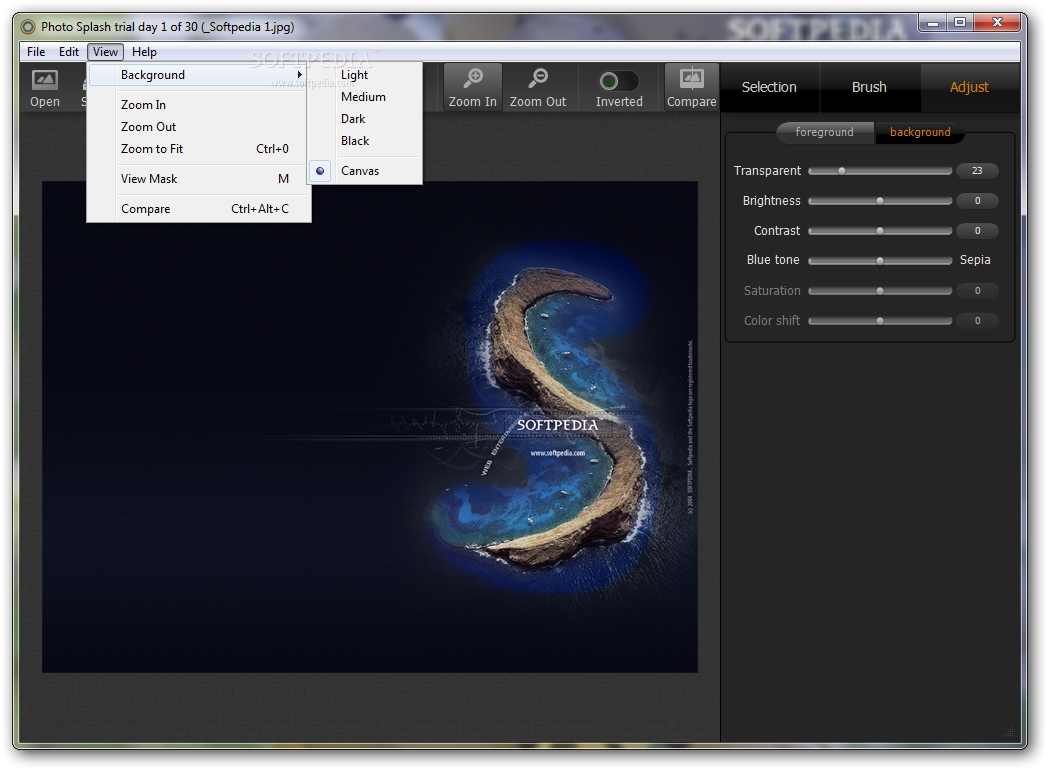Screen dimensions: 1048x770
Task: Switch to the Selection tab
Action: click(769, 88)
